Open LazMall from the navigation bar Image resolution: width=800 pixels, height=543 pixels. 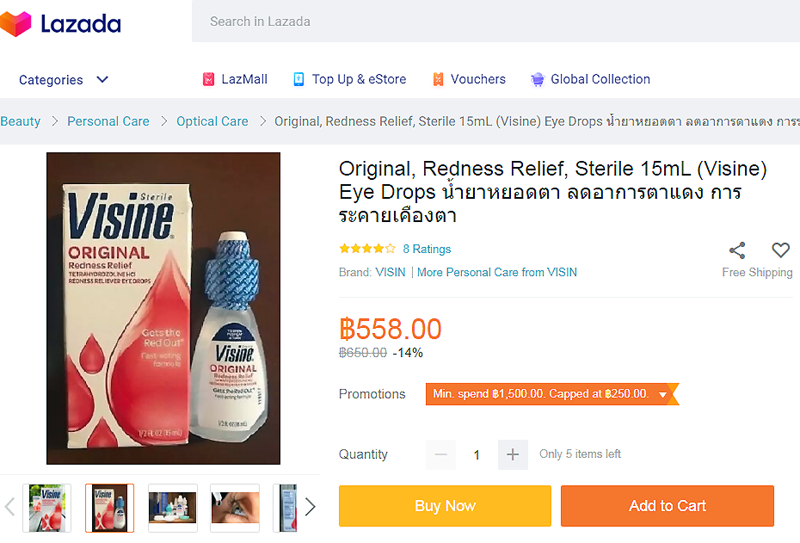[x=235, y=79]
